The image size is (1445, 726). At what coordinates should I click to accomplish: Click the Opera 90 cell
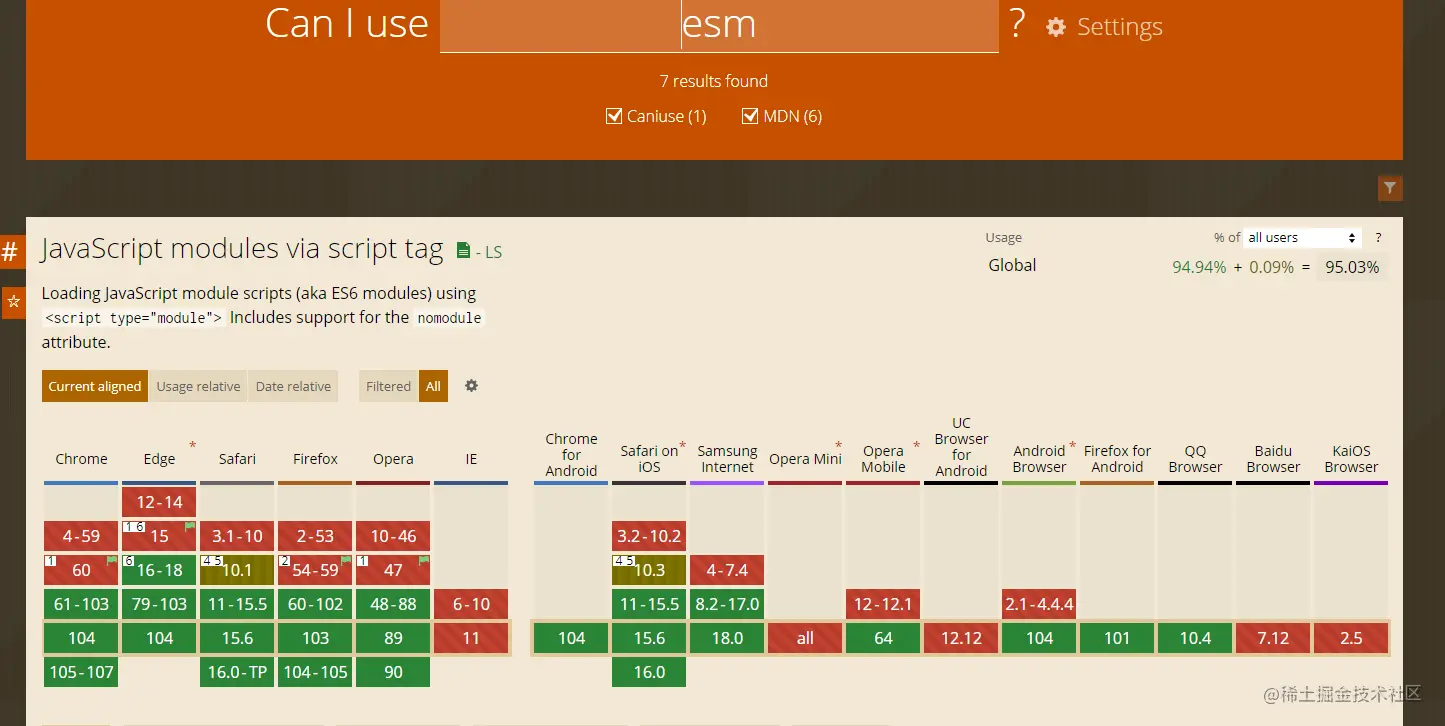[x=393, y=672]
